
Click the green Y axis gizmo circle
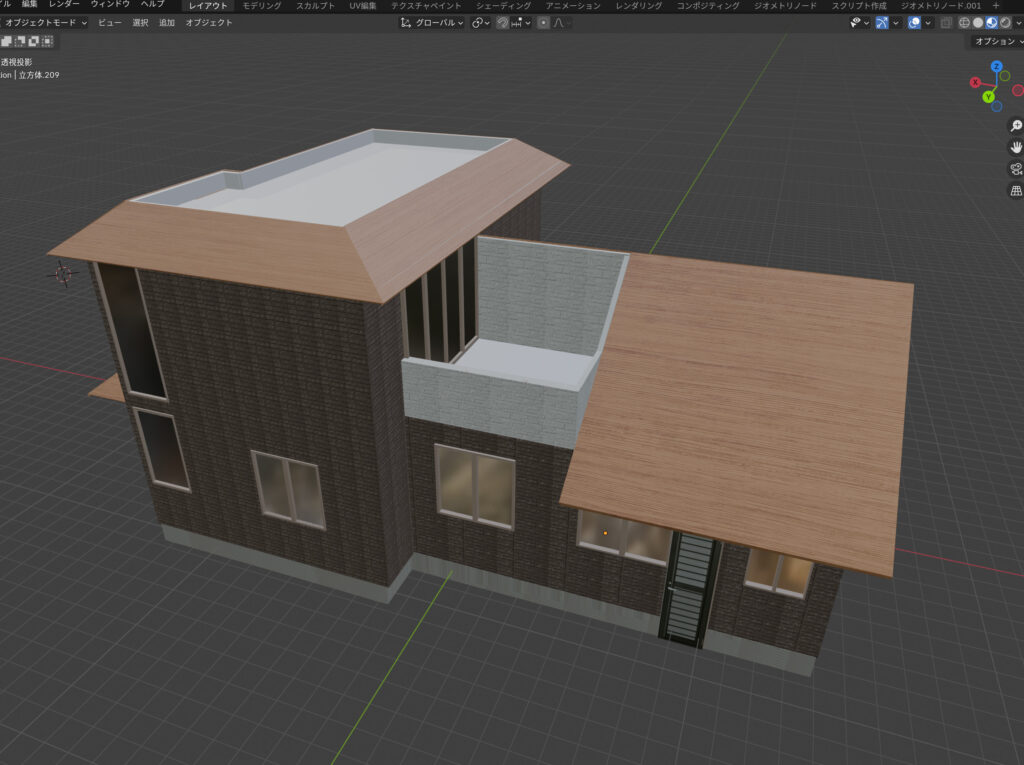click(988, 97)
